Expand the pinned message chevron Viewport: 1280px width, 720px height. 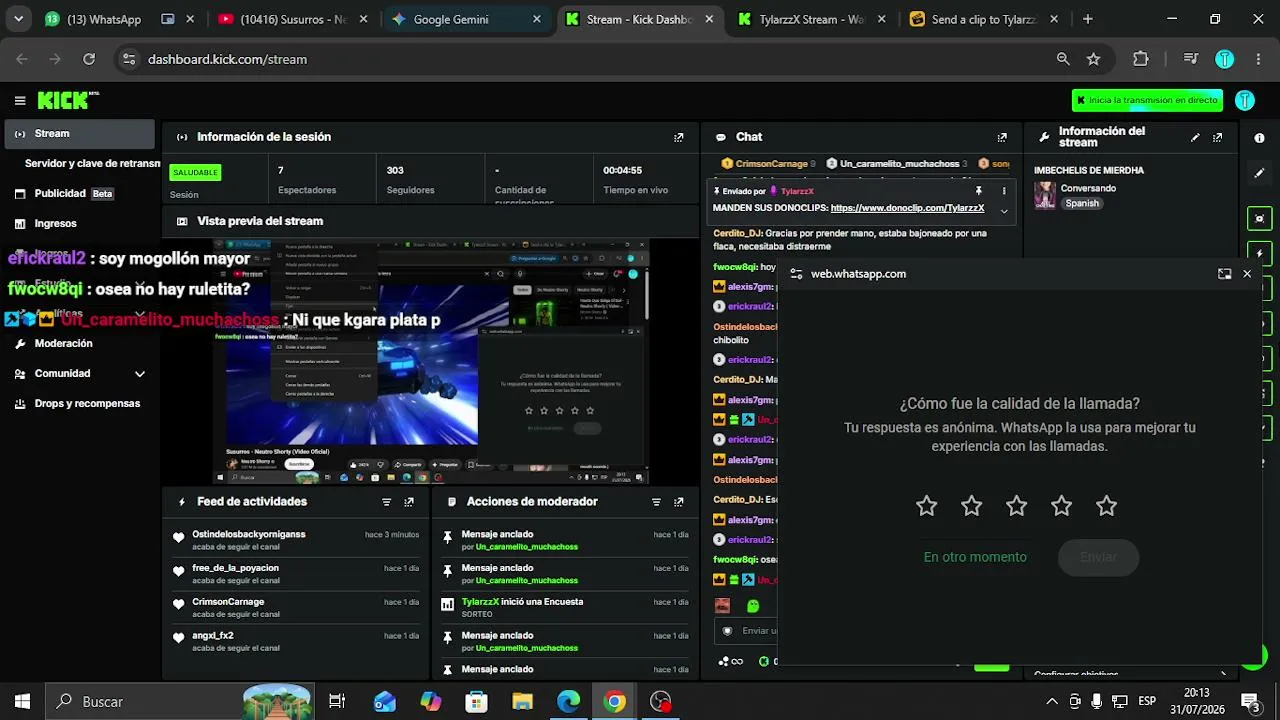pyautogui.click(x=1004, y=210)
